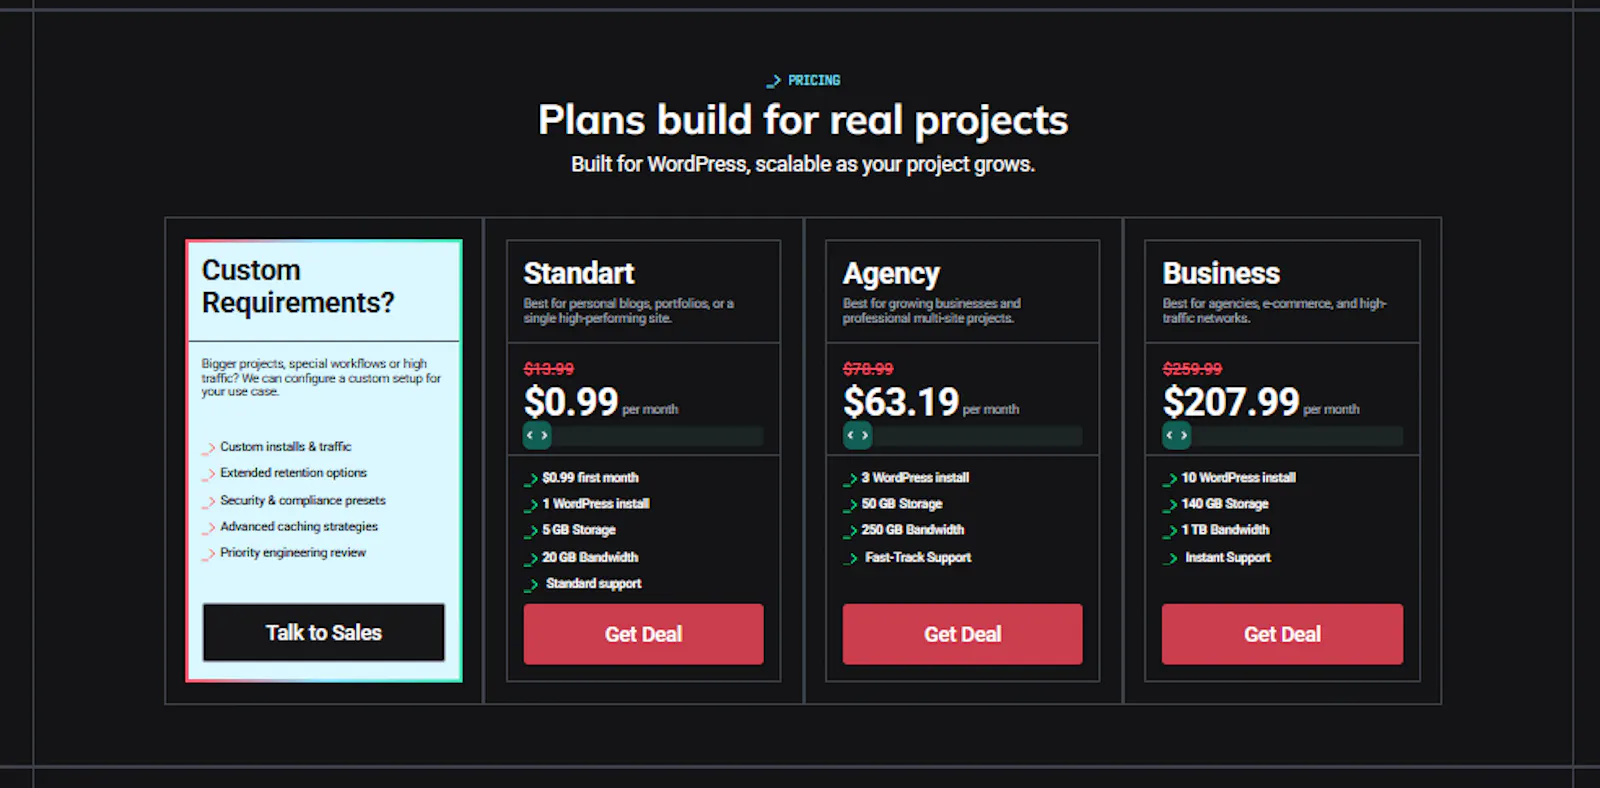Click the Standart plan slider track
1600x788 pixels.
pyautogui.click(x=643, y=436)
